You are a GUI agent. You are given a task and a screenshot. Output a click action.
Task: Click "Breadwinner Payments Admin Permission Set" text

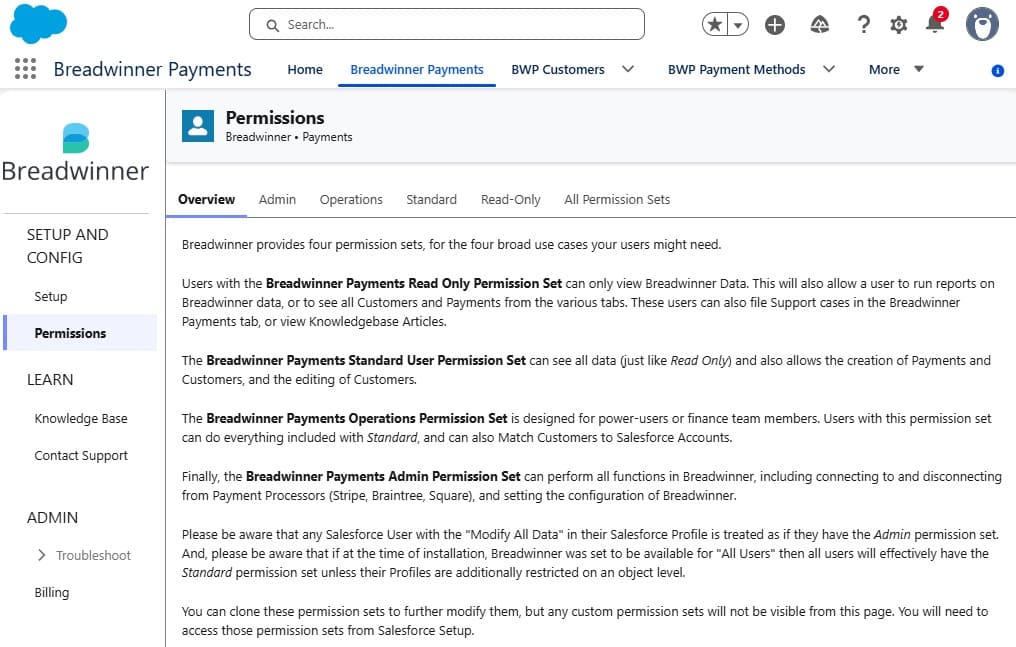[x=383, y=476]
